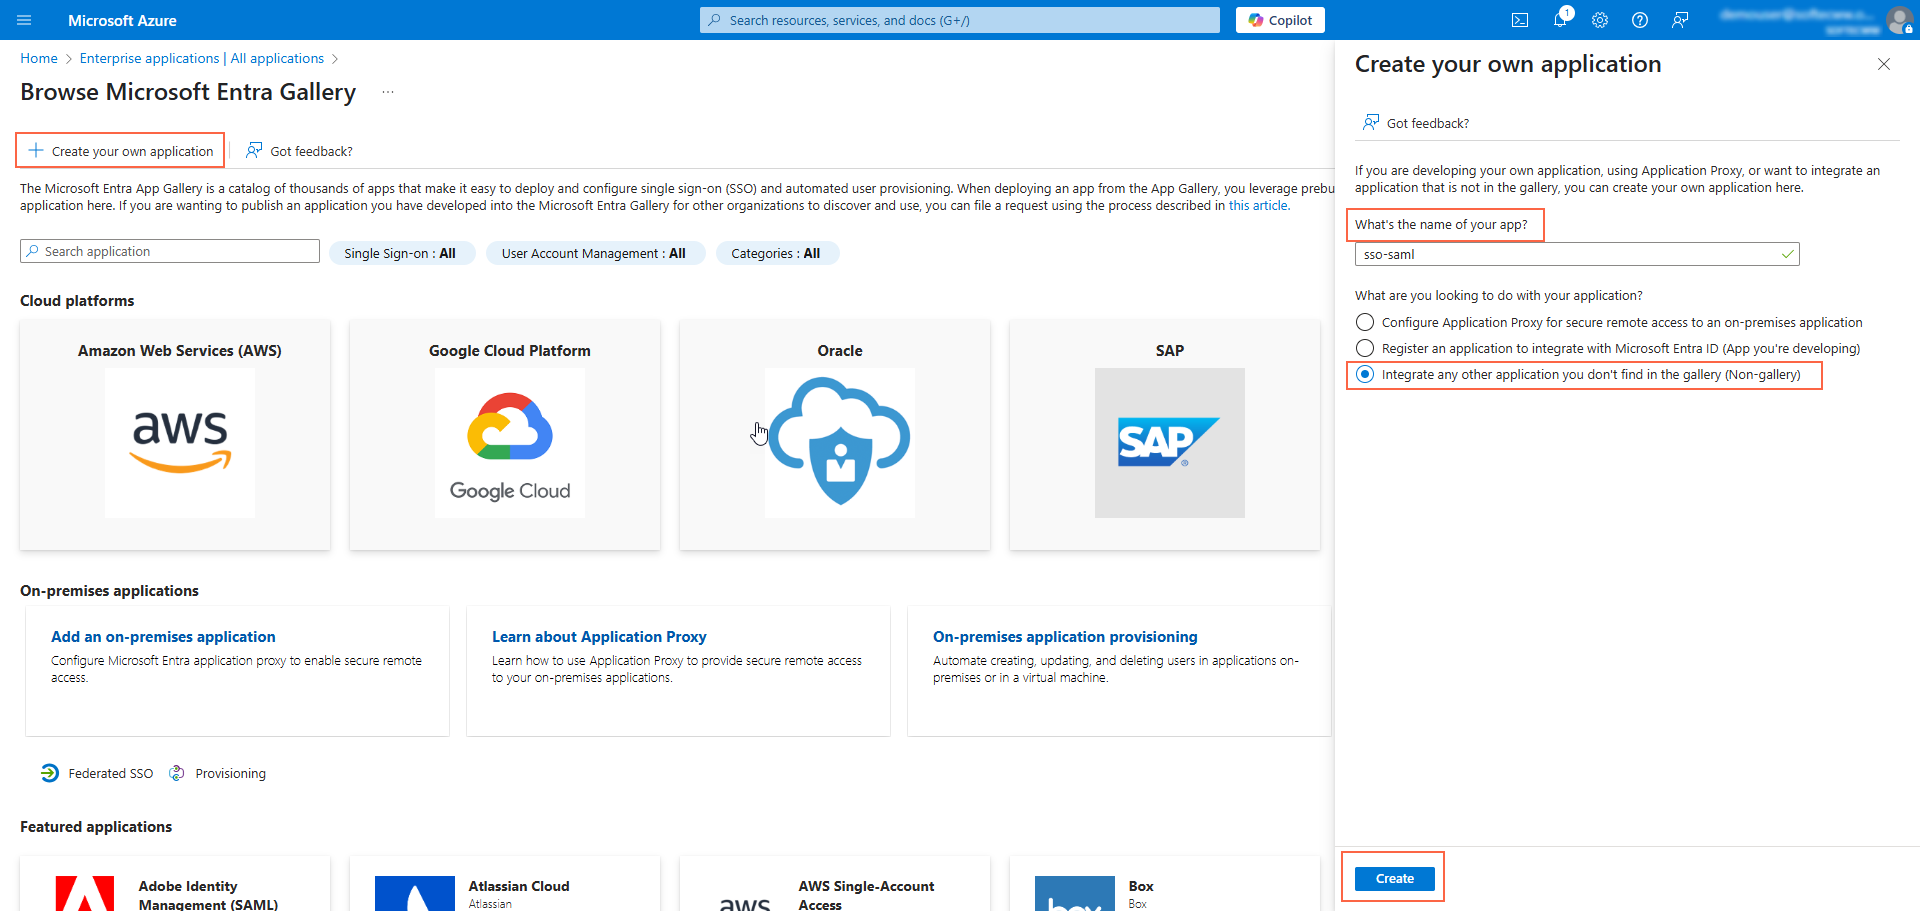Open Cloud Shell from the top bar
The height and width of the screenshot is (911, 1920).
1519,20
